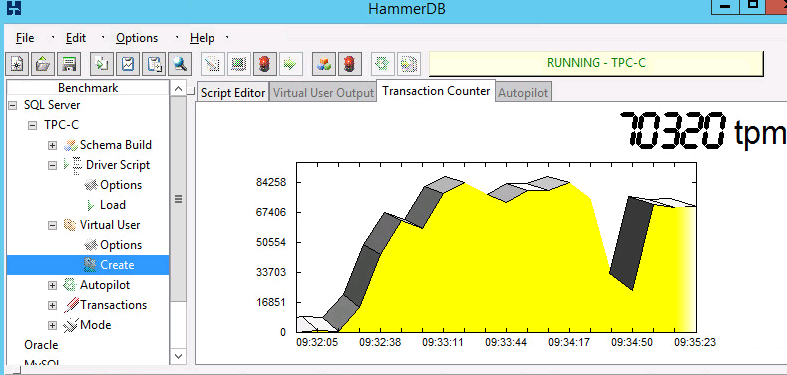Click the clipboard chart toolbar icon
The height and width of the screenshot is (375, 787).
(128, 64)
